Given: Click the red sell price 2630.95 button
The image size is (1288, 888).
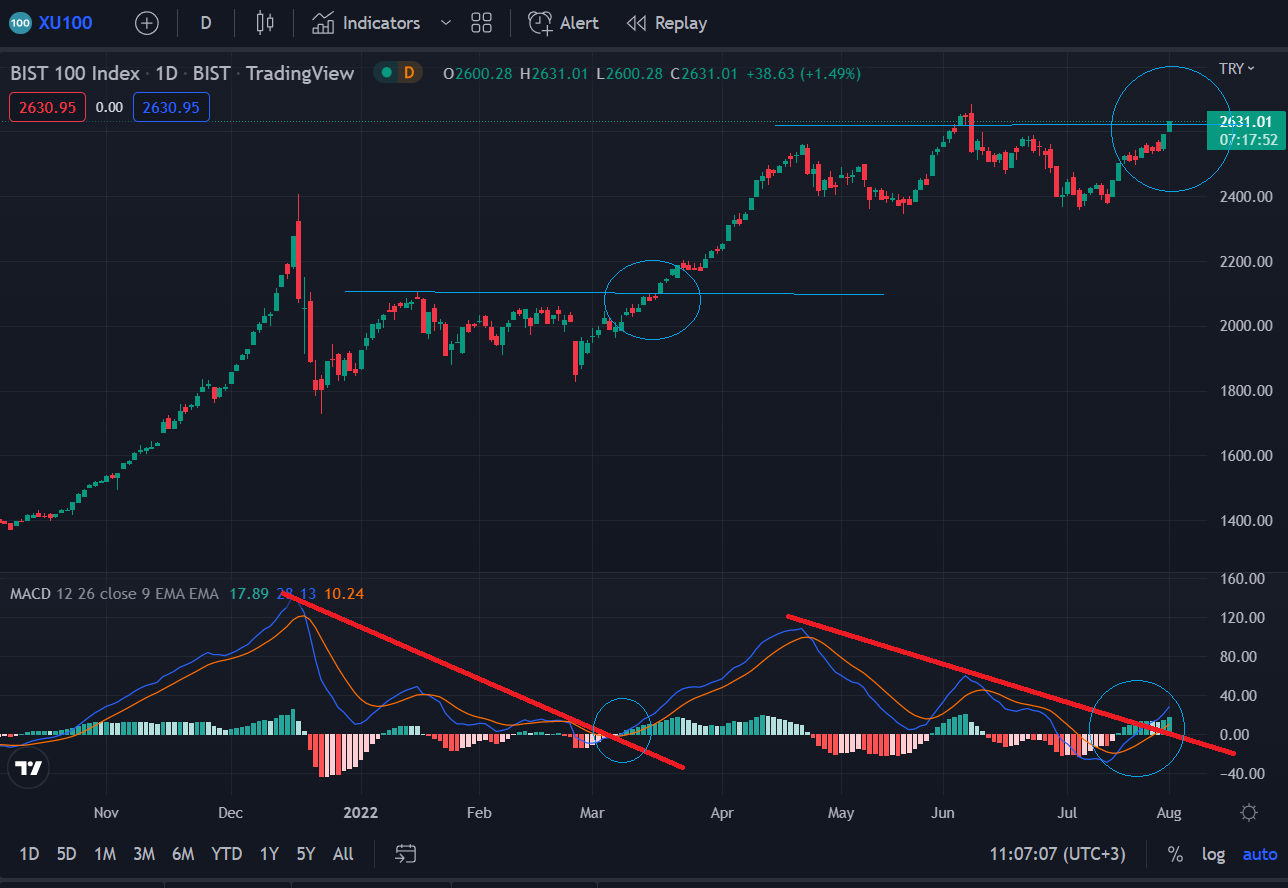Looking at the screenshot, I should click(47, 107).
